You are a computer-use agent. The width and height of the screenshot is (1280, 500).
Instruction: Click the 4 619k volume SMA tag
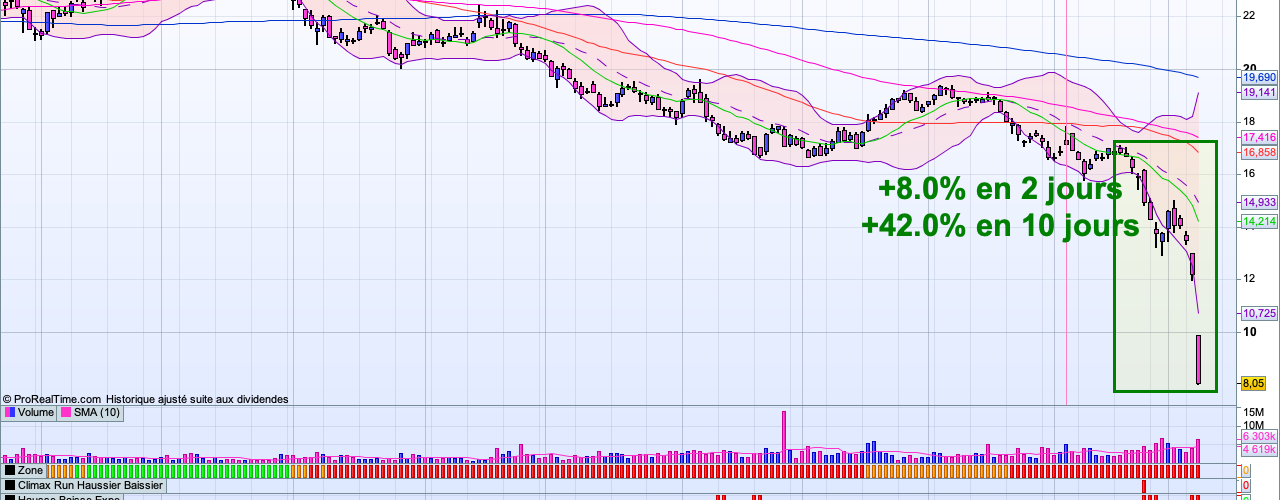(x=1258, y=450)
